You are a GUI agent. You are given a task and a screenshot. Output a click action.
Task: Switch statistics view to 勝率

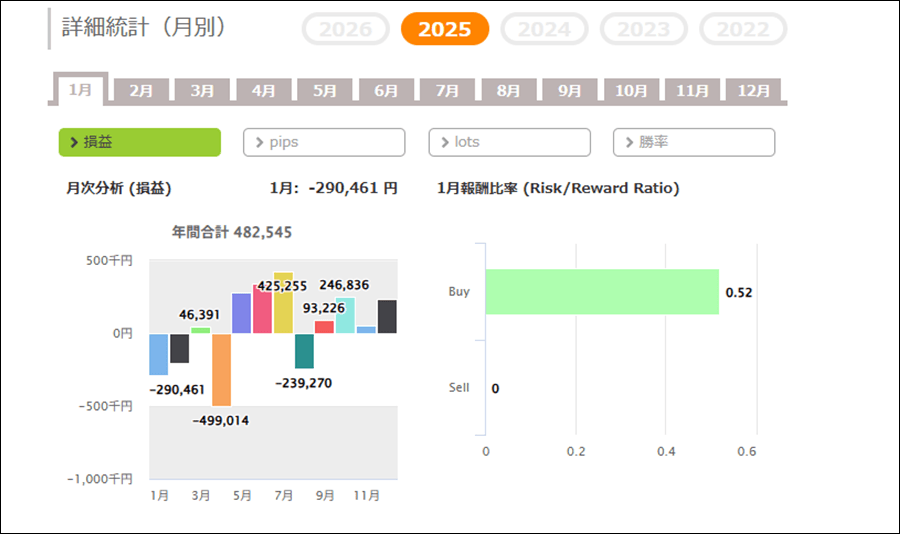[x=694, y=142]
